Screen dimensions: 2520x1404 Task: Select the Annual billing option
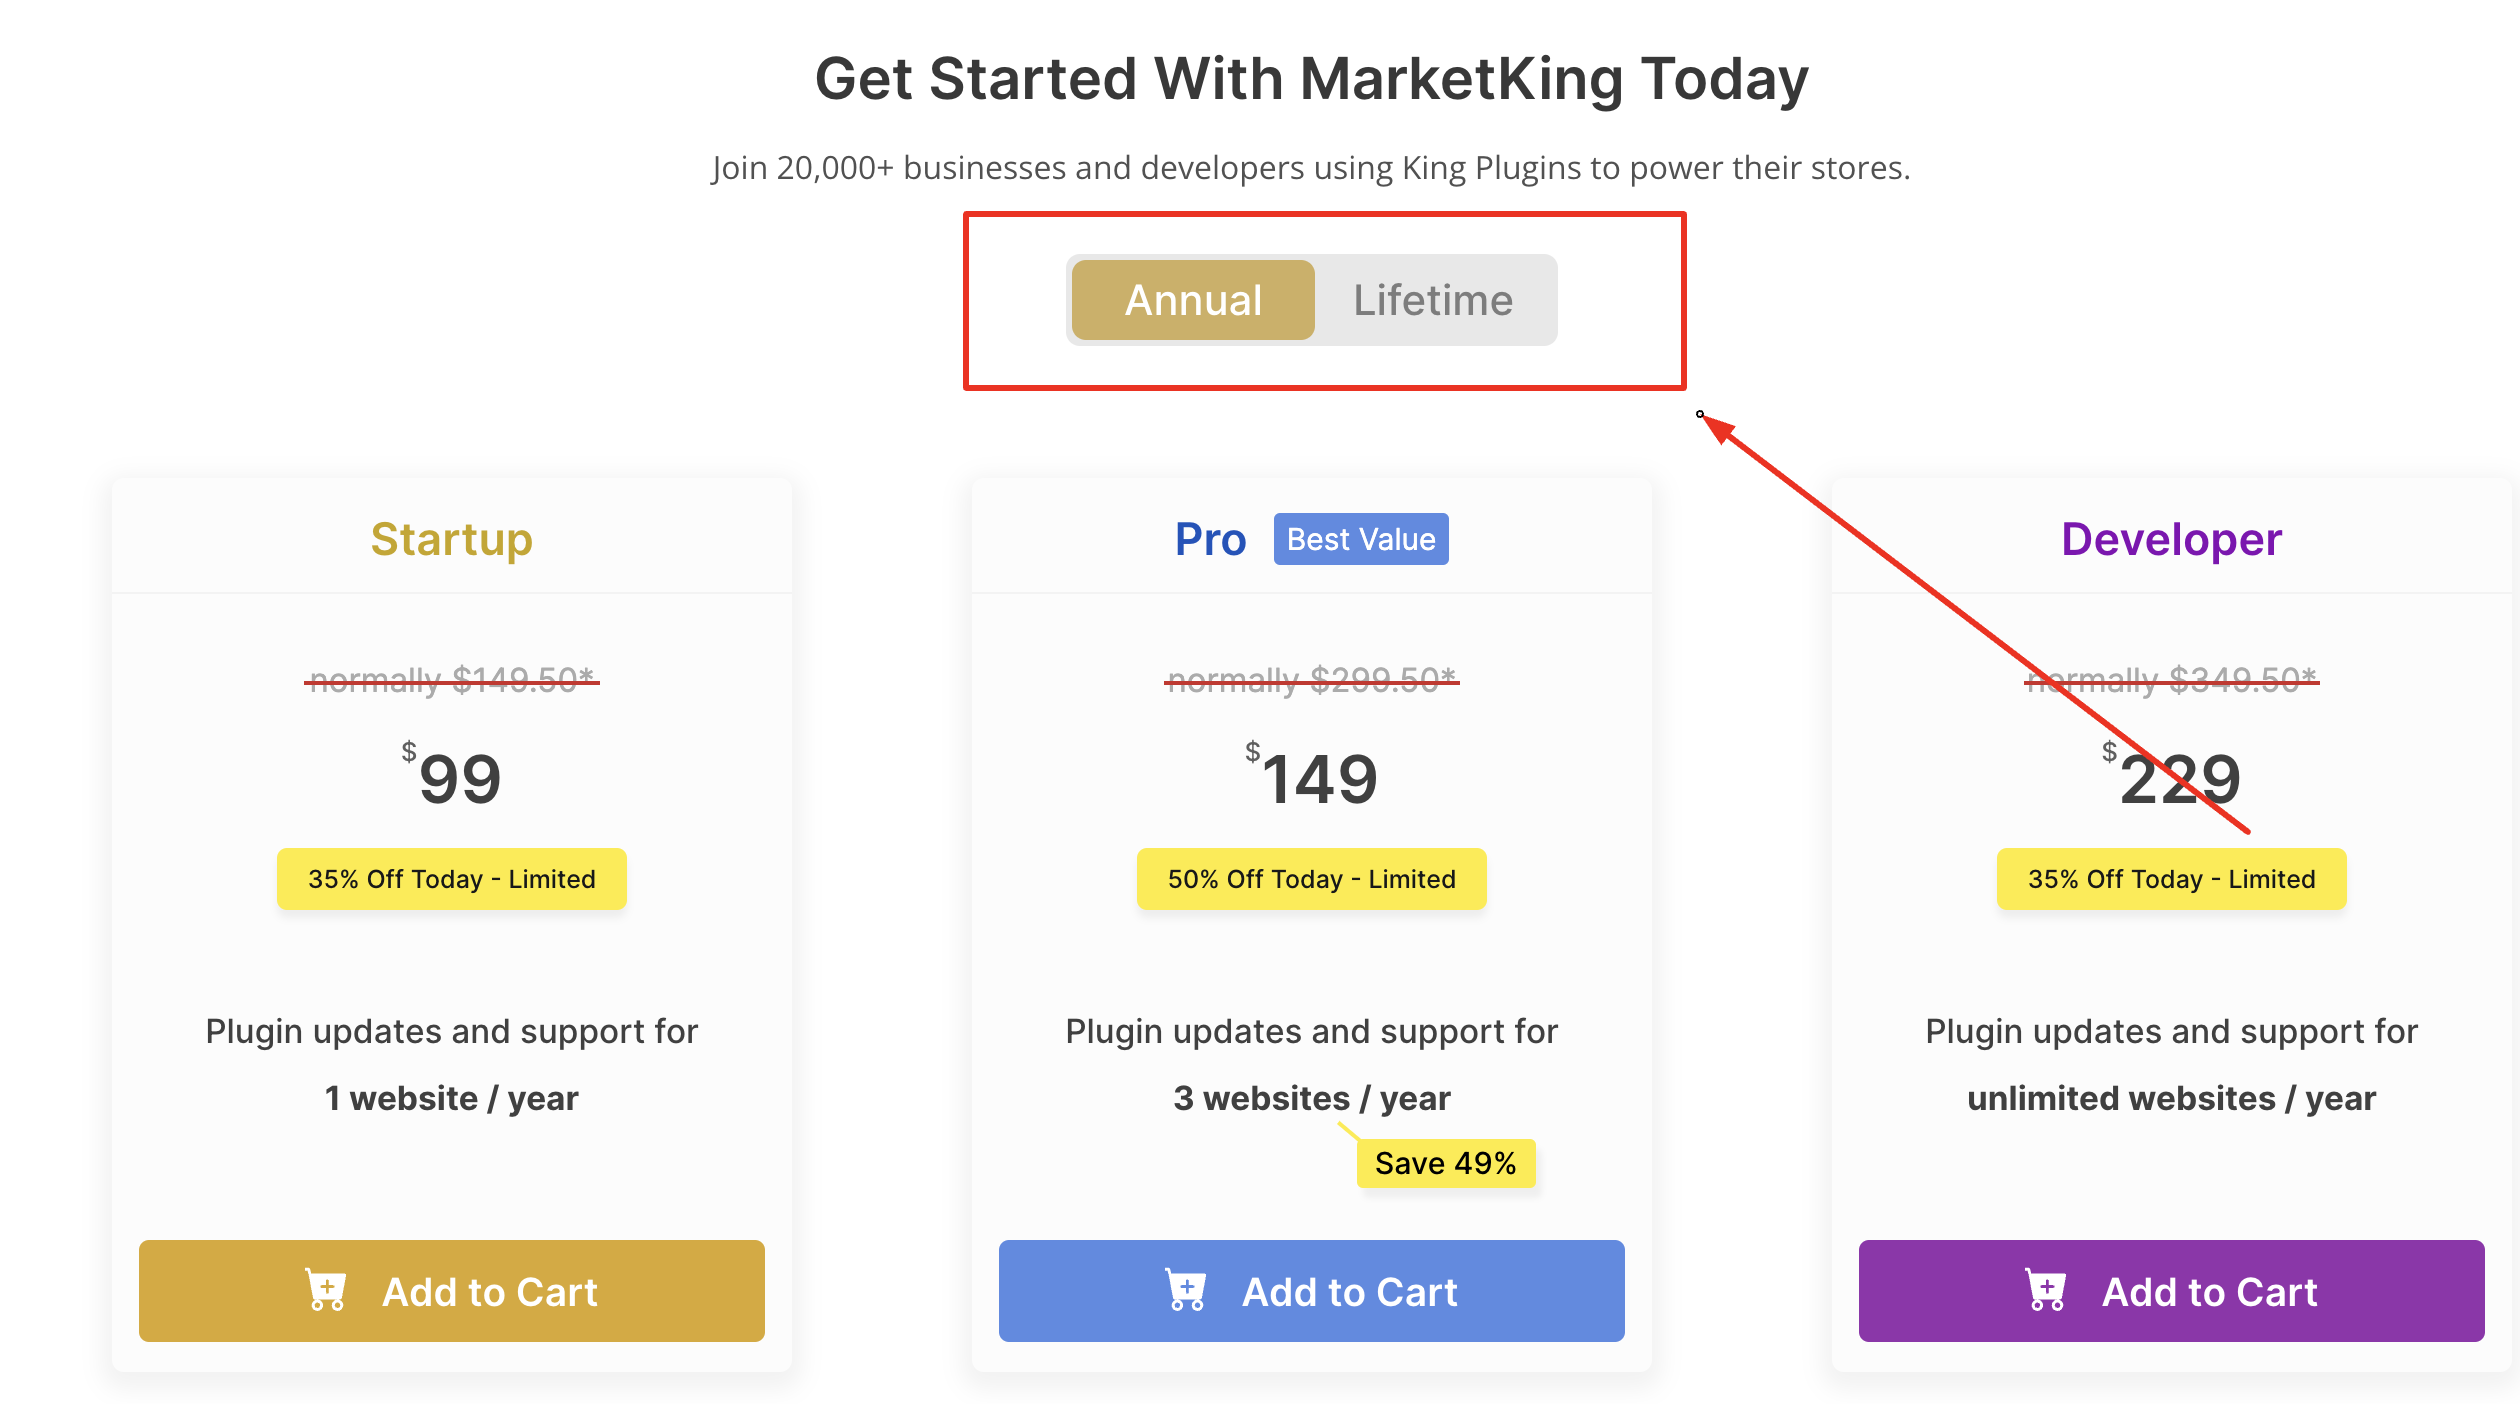(x=1193, y=300)
